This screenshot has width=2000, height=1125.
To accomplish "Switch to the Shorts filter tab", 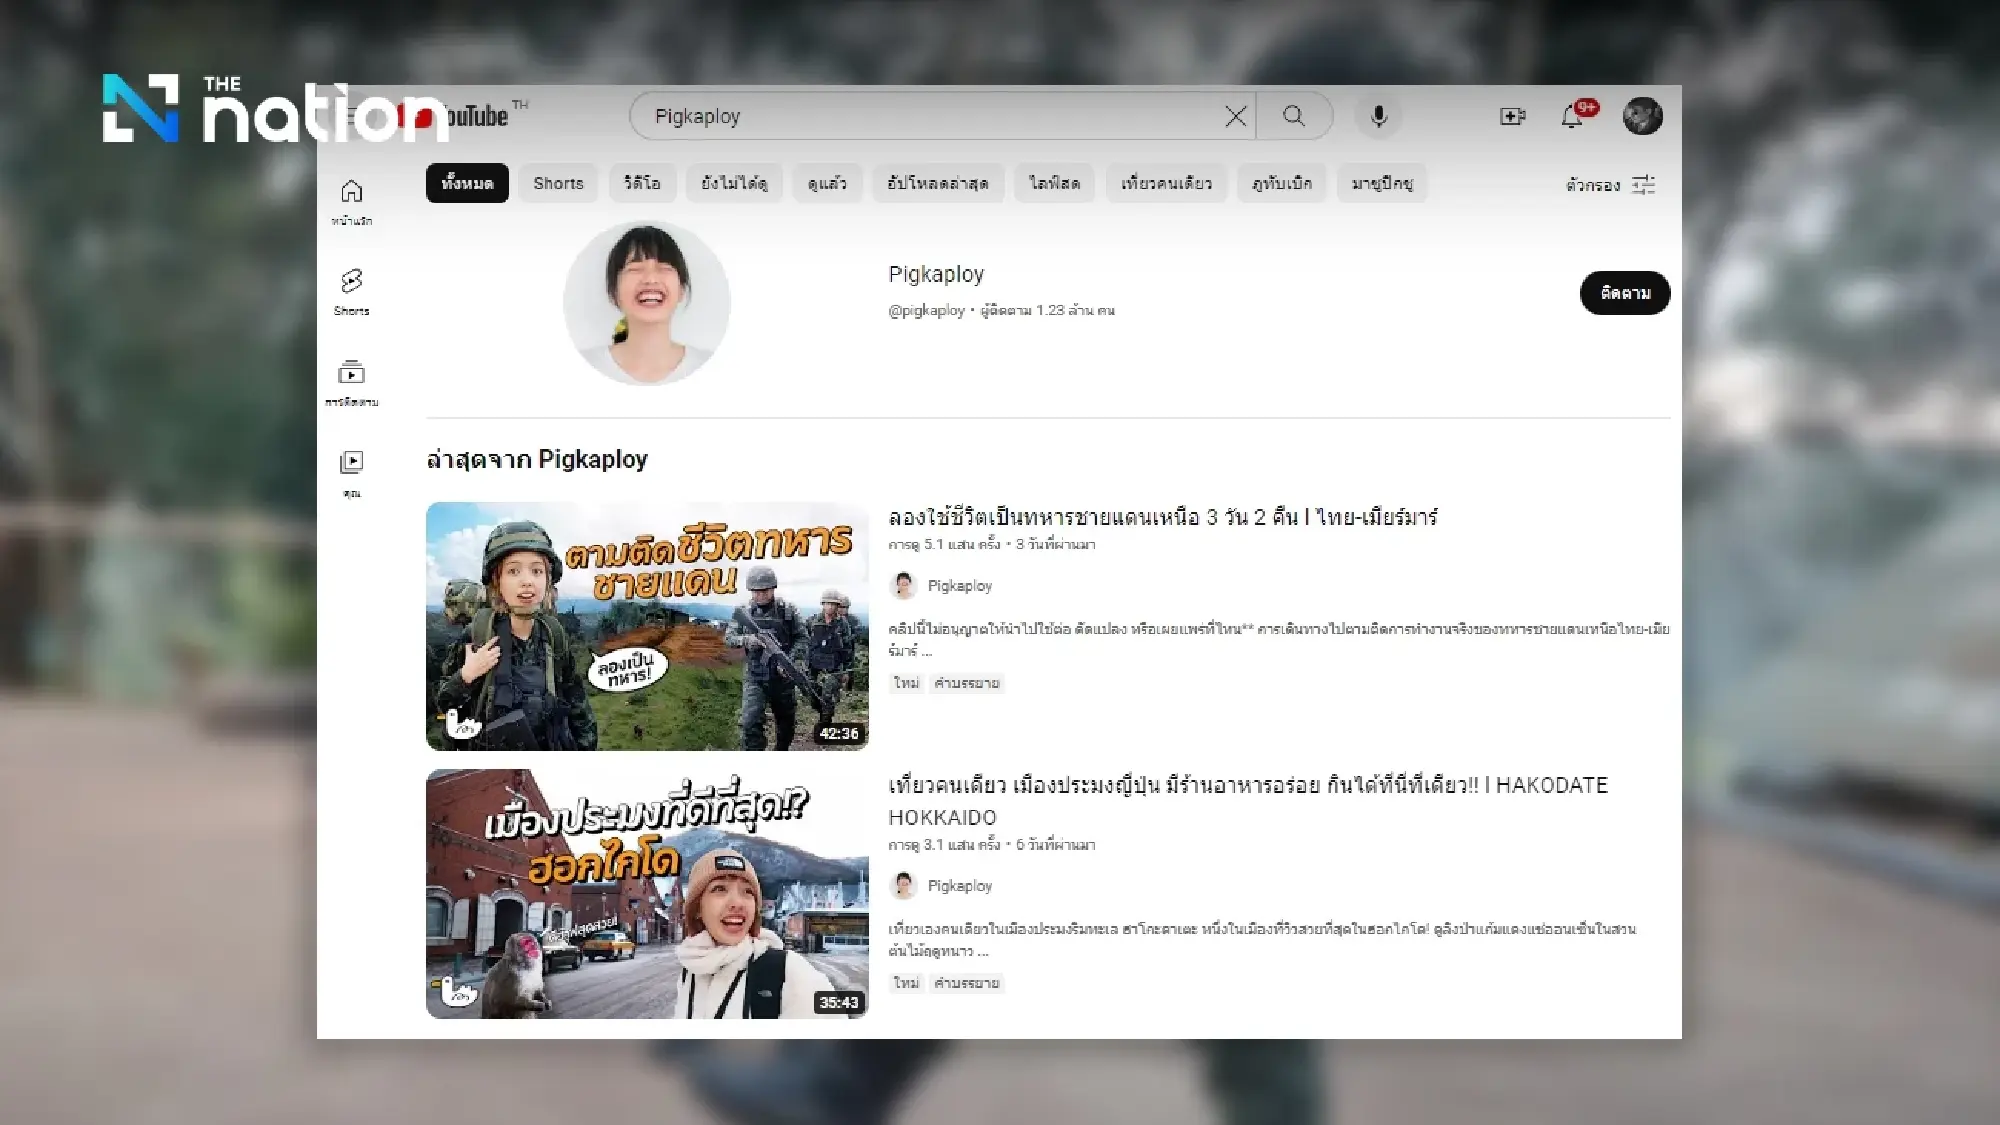I will [x=557, y=183].
